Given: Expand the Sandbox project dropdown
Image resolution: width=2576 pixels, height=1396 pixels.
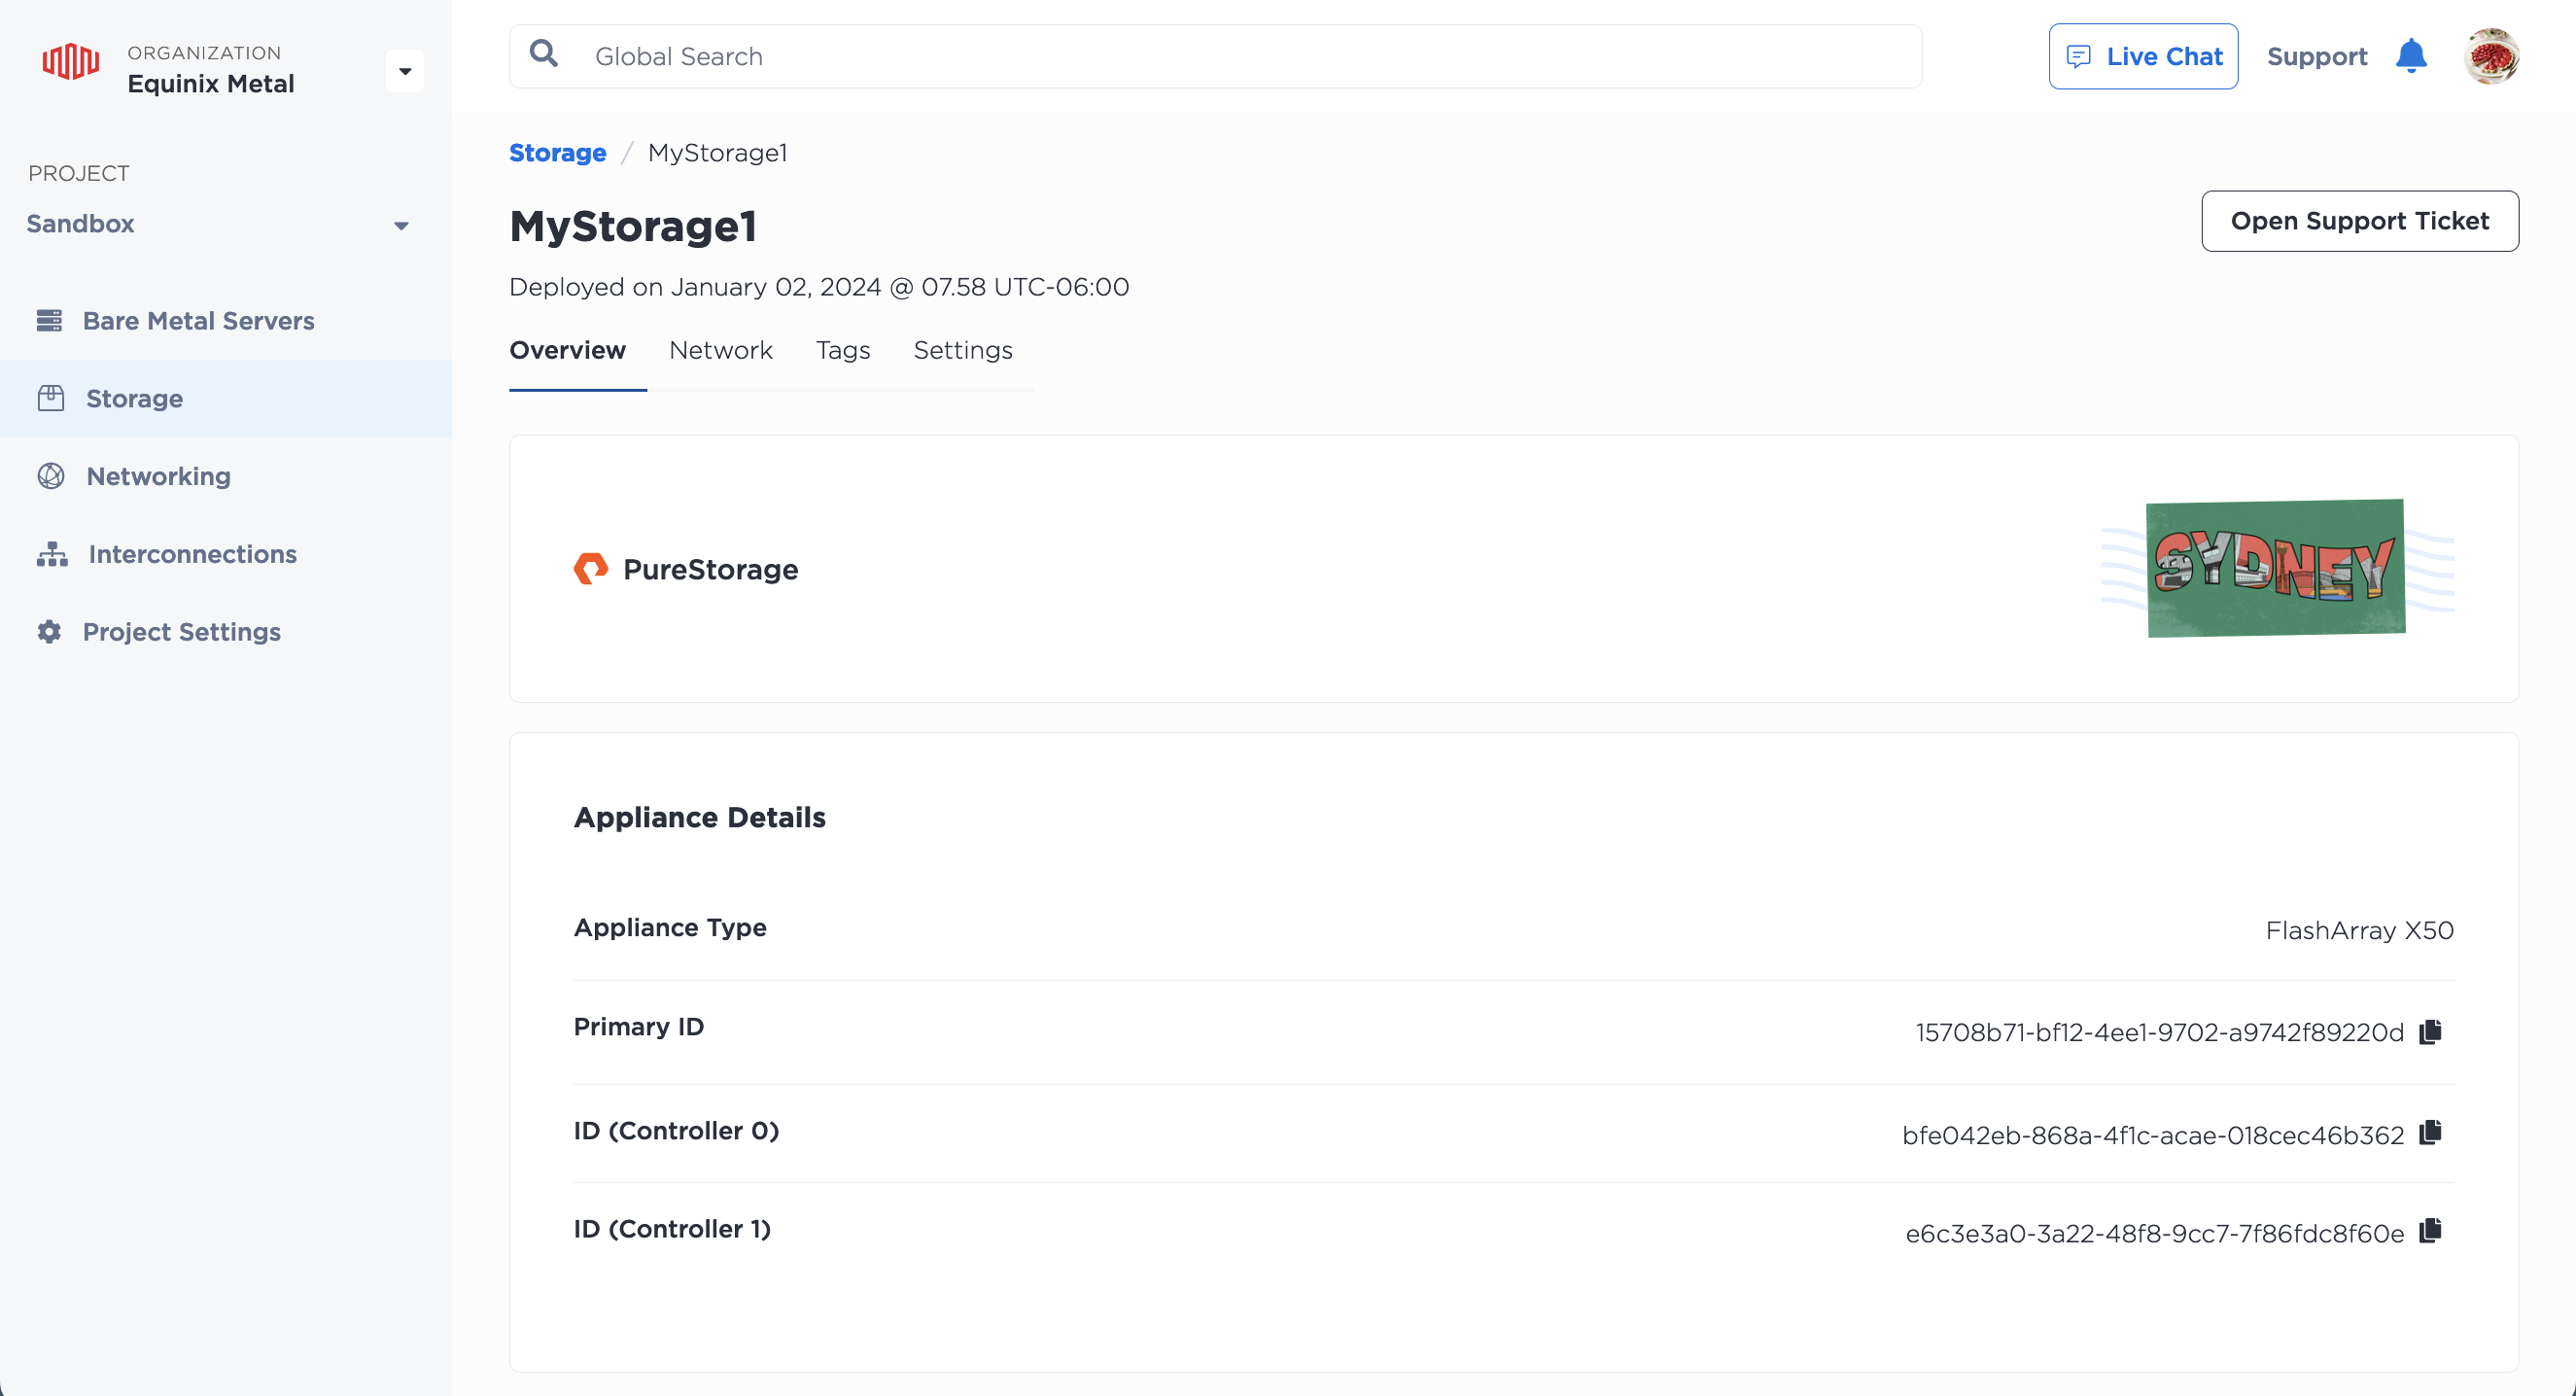Looking at the screenshot, I should [401, 225].
